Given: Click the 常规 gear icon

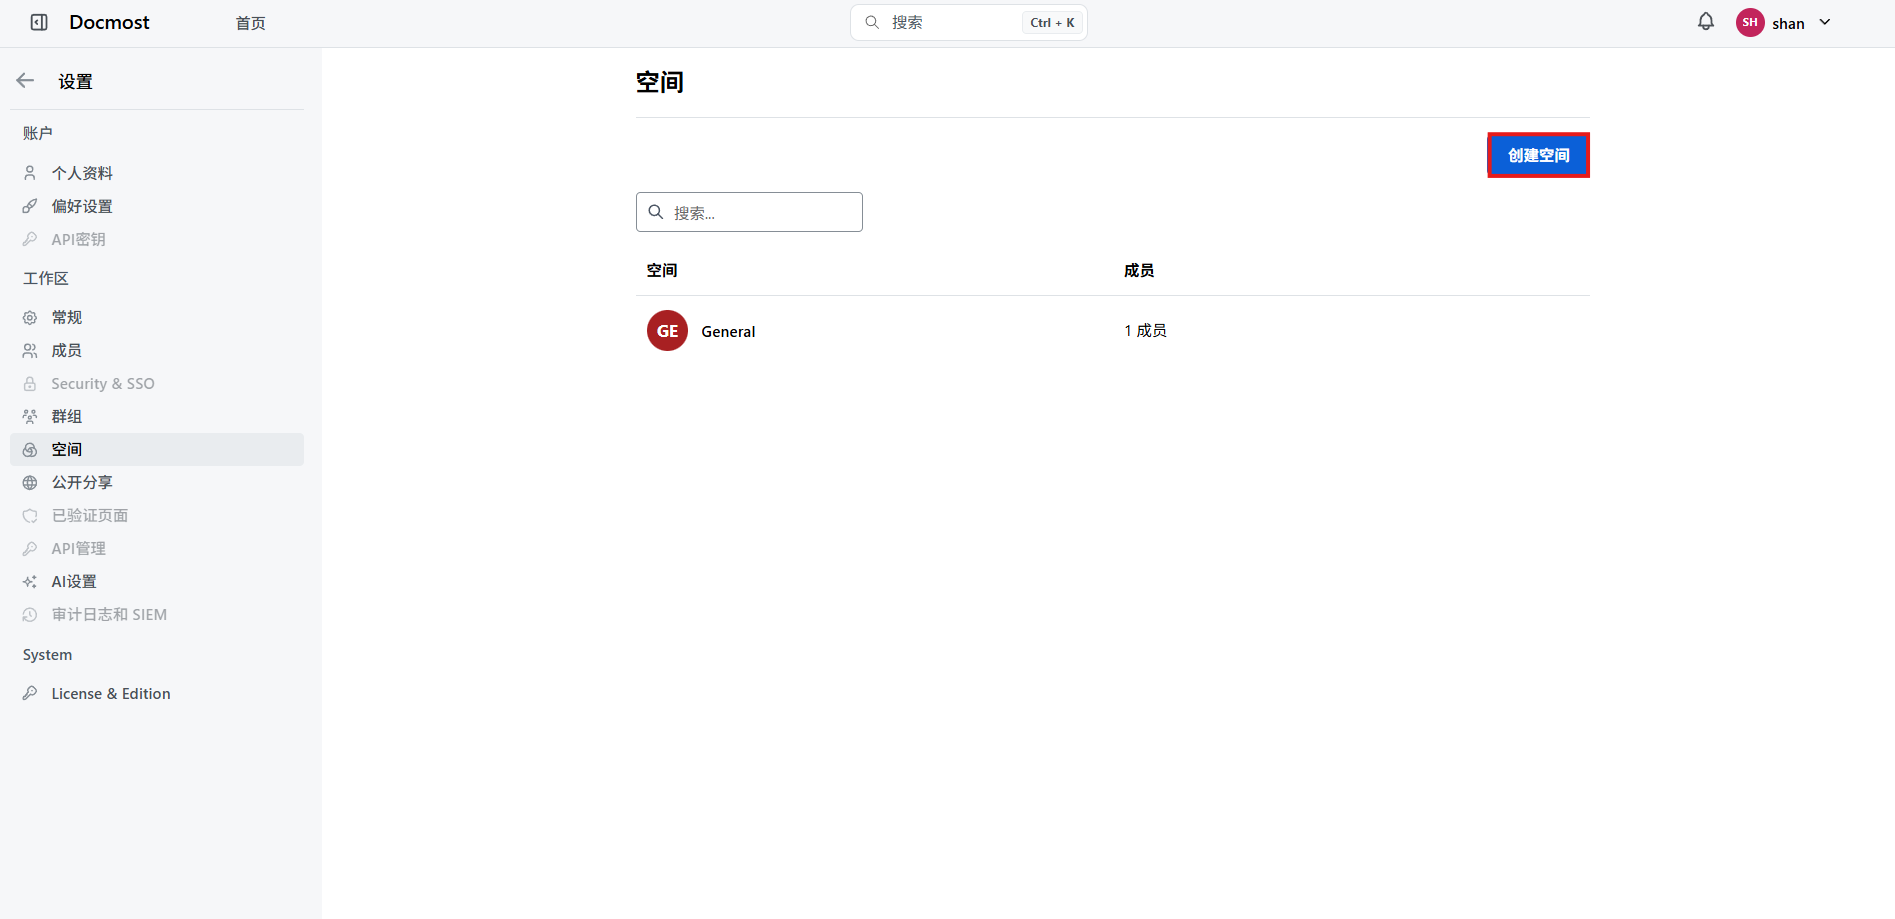Looking at the screenshot, I should 30,317.
